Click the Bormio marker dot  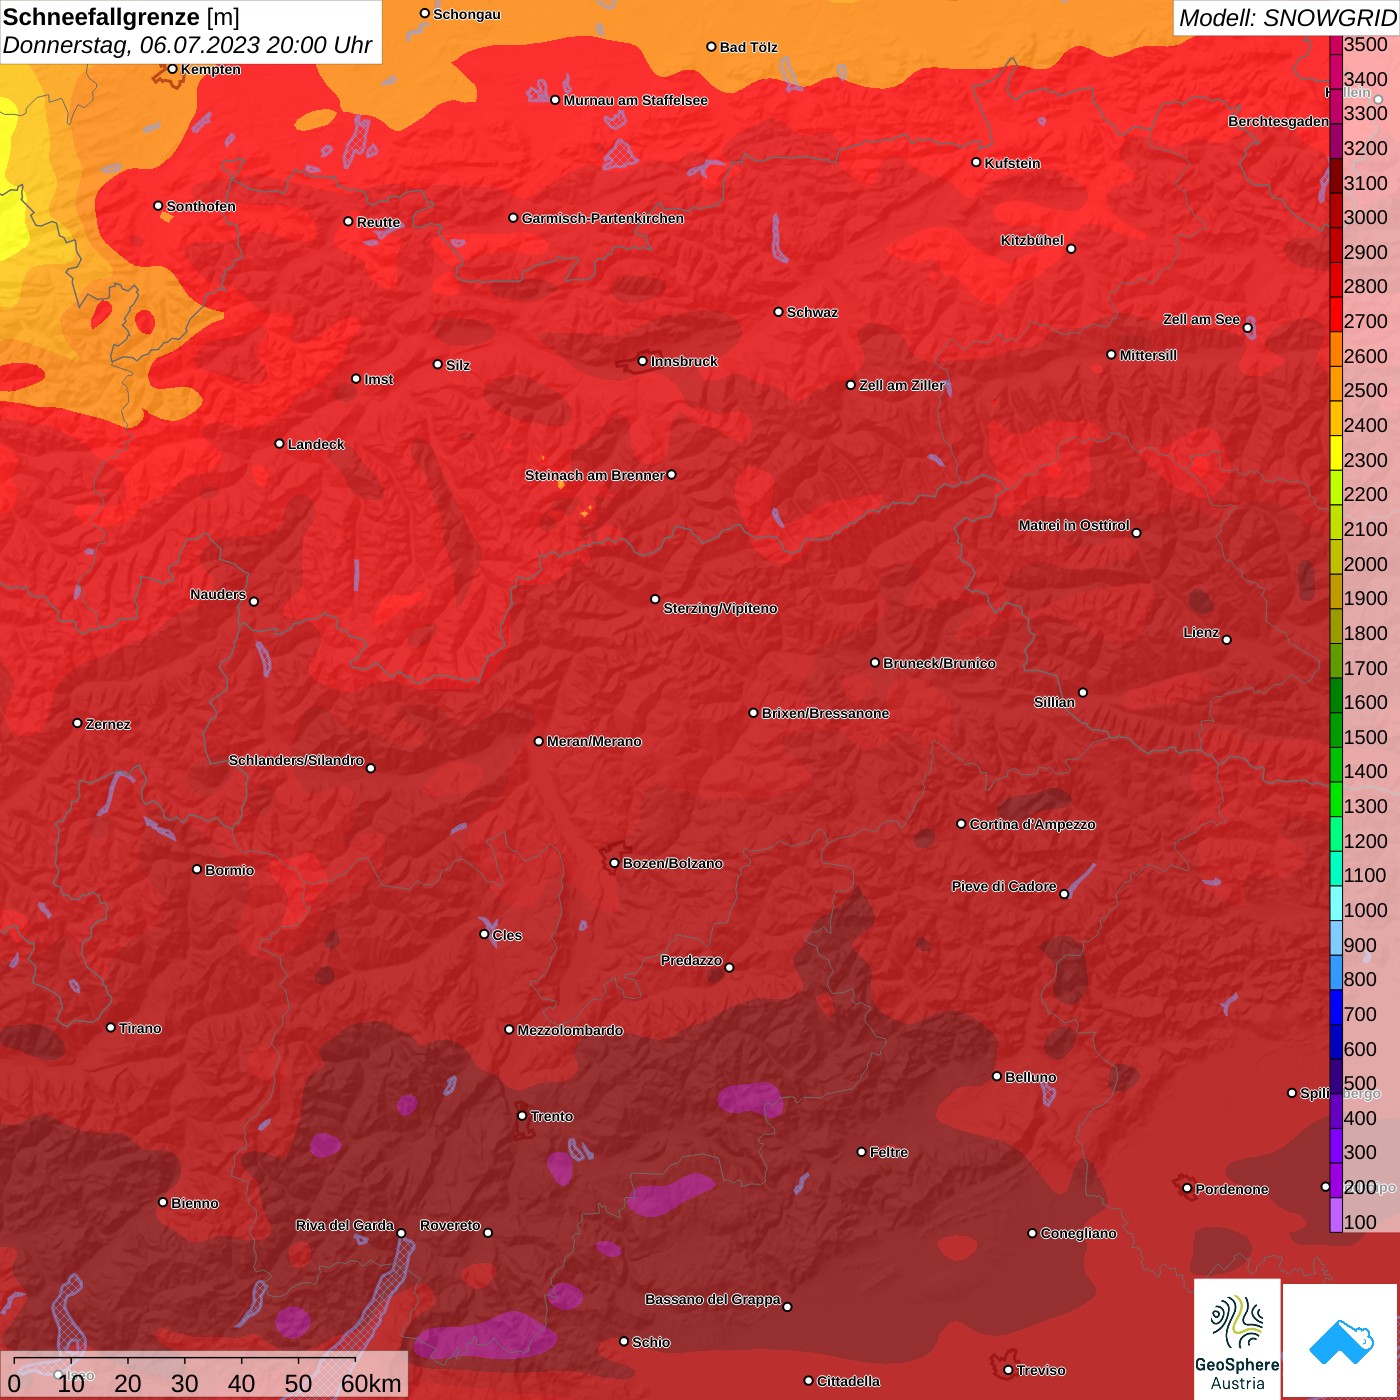click(197, 869)
